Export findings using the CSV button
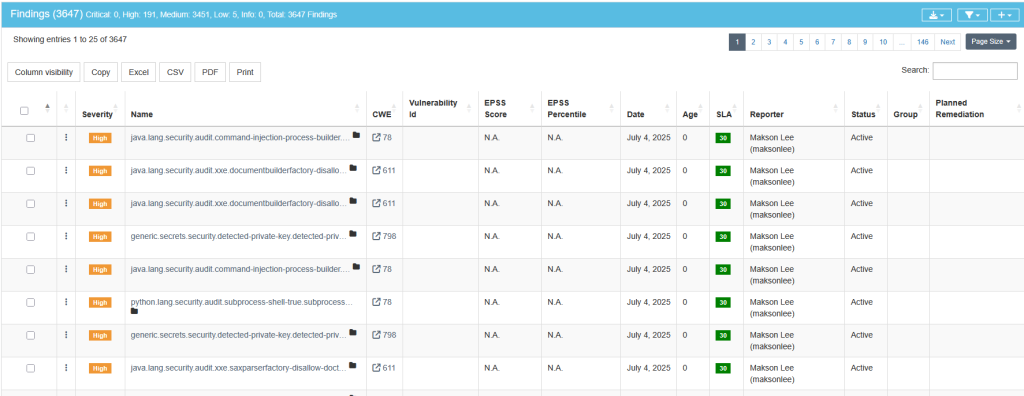The width and height of the screenshot is (1024, 396). click(x=175, y=73)
